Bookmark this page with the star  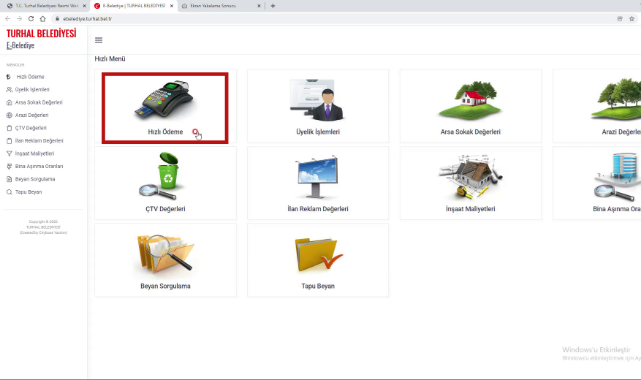coord(632,19)
